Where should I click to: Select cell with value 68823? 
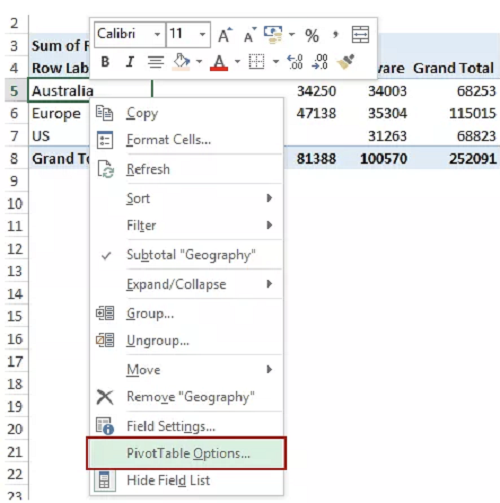[x=476, y=136]
